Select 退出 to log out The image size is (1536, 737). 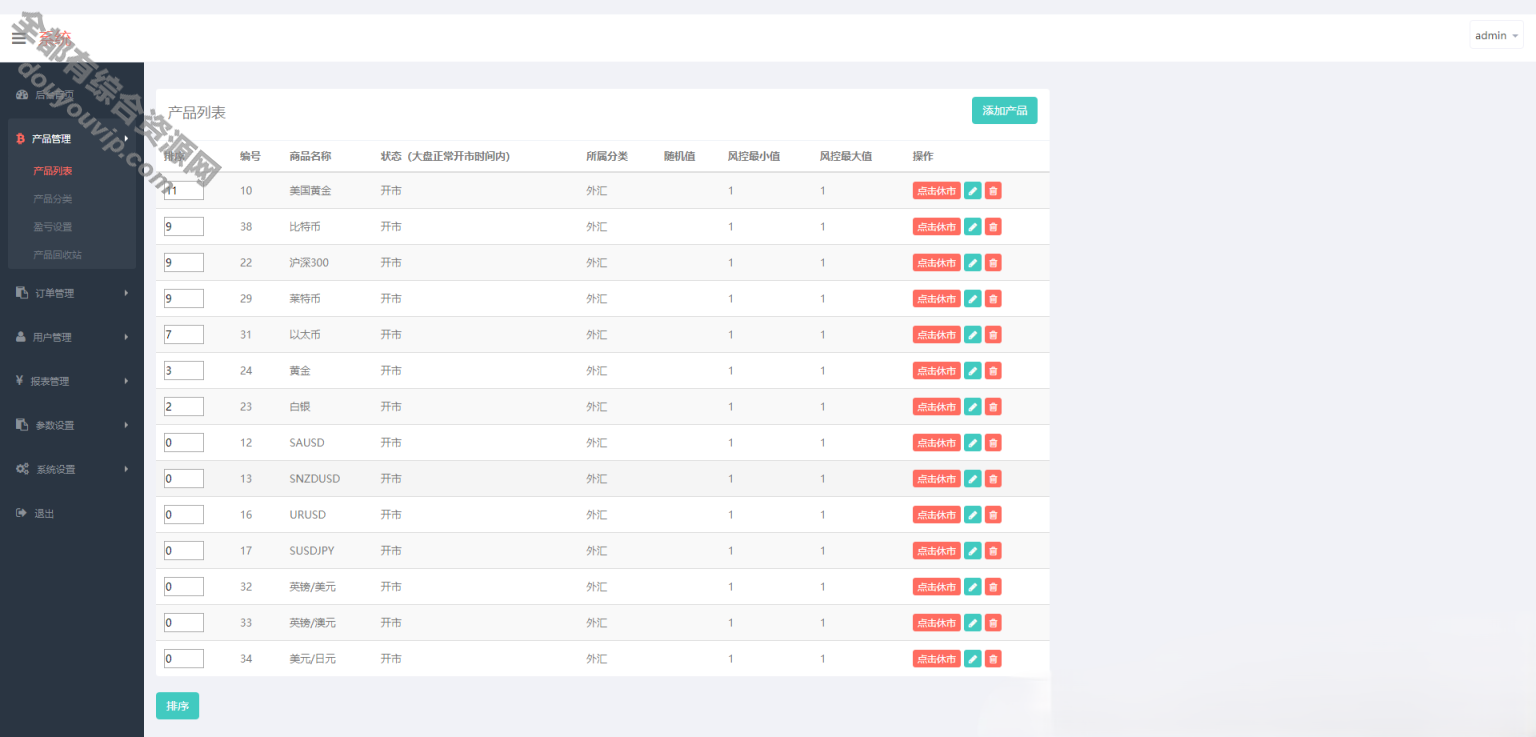tap(44, 513)
